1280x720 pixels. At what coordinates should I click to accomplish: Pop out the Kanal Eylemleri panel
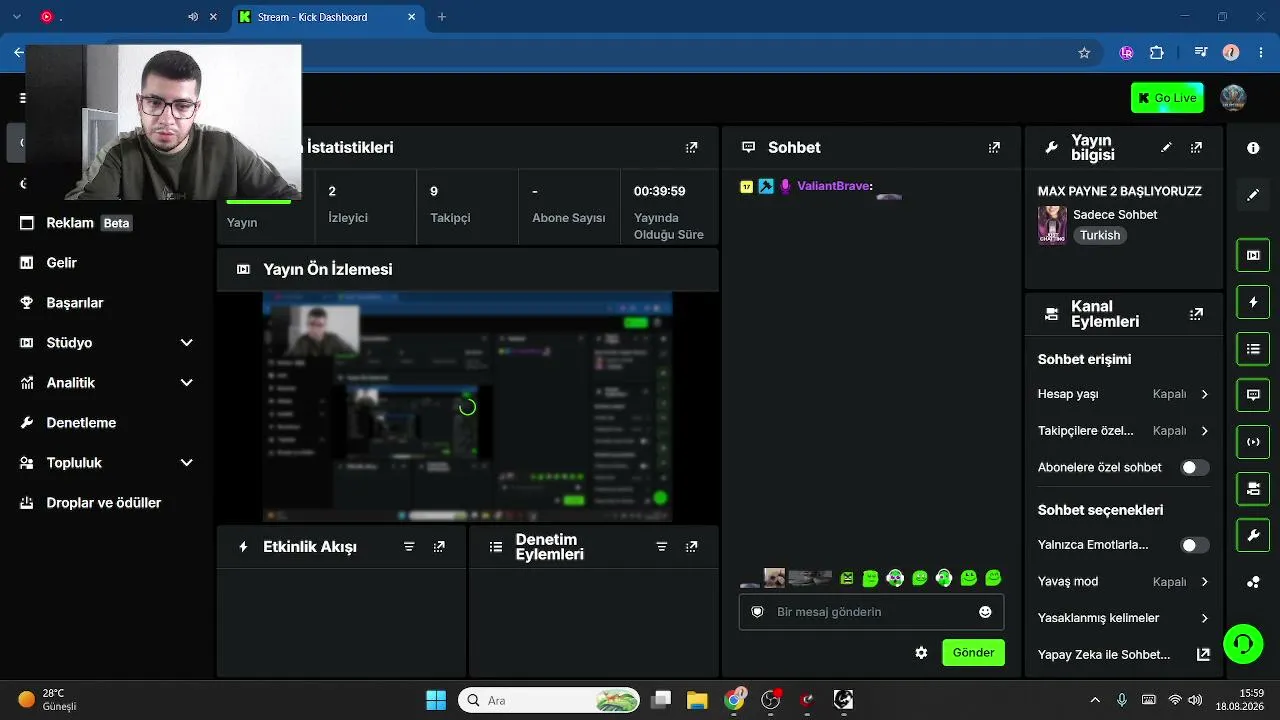(x=1196, y=314)
